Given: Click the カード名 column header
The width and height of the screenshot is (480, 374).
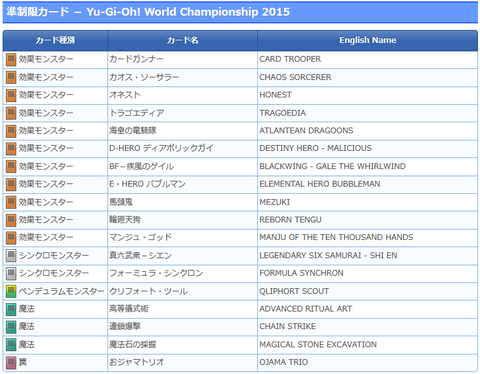Looking at the screenshot, I should click(x=182, y=40).
